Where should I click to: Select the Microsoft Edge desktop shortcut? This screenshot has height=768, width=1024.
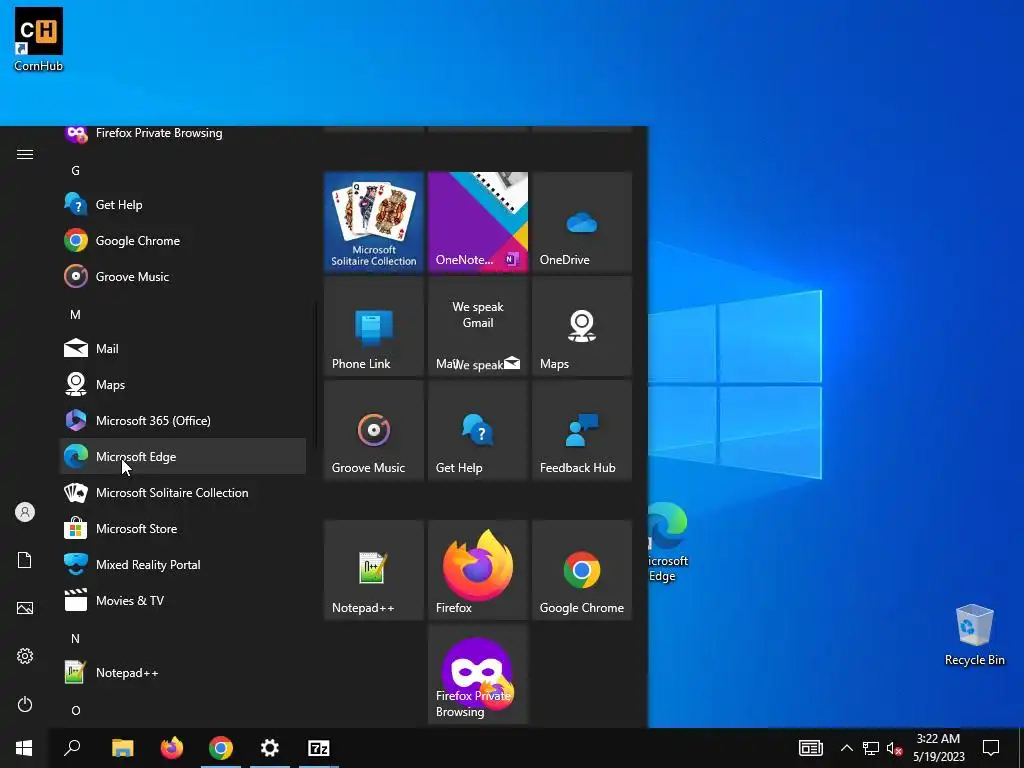(x=667, y=542)
